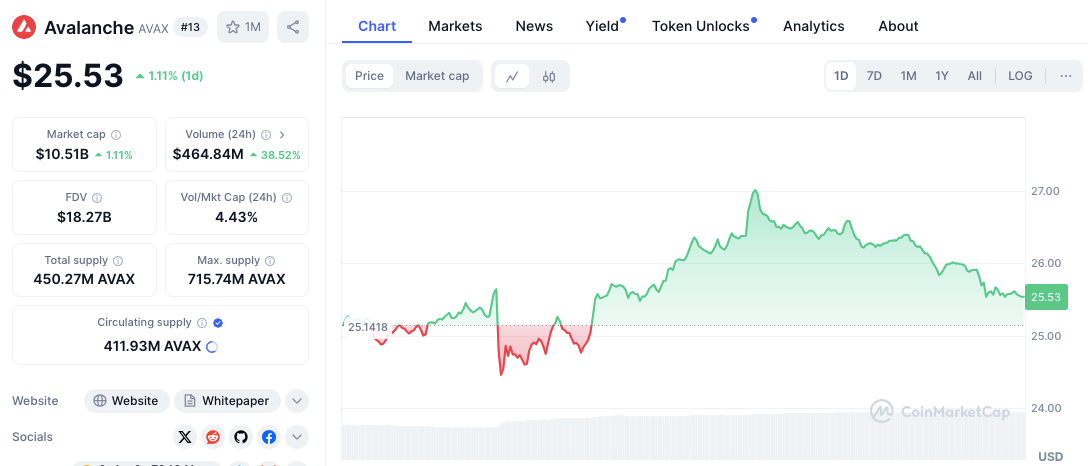
Task: Click the Market cap info icon
Action: tap(116, 135)
